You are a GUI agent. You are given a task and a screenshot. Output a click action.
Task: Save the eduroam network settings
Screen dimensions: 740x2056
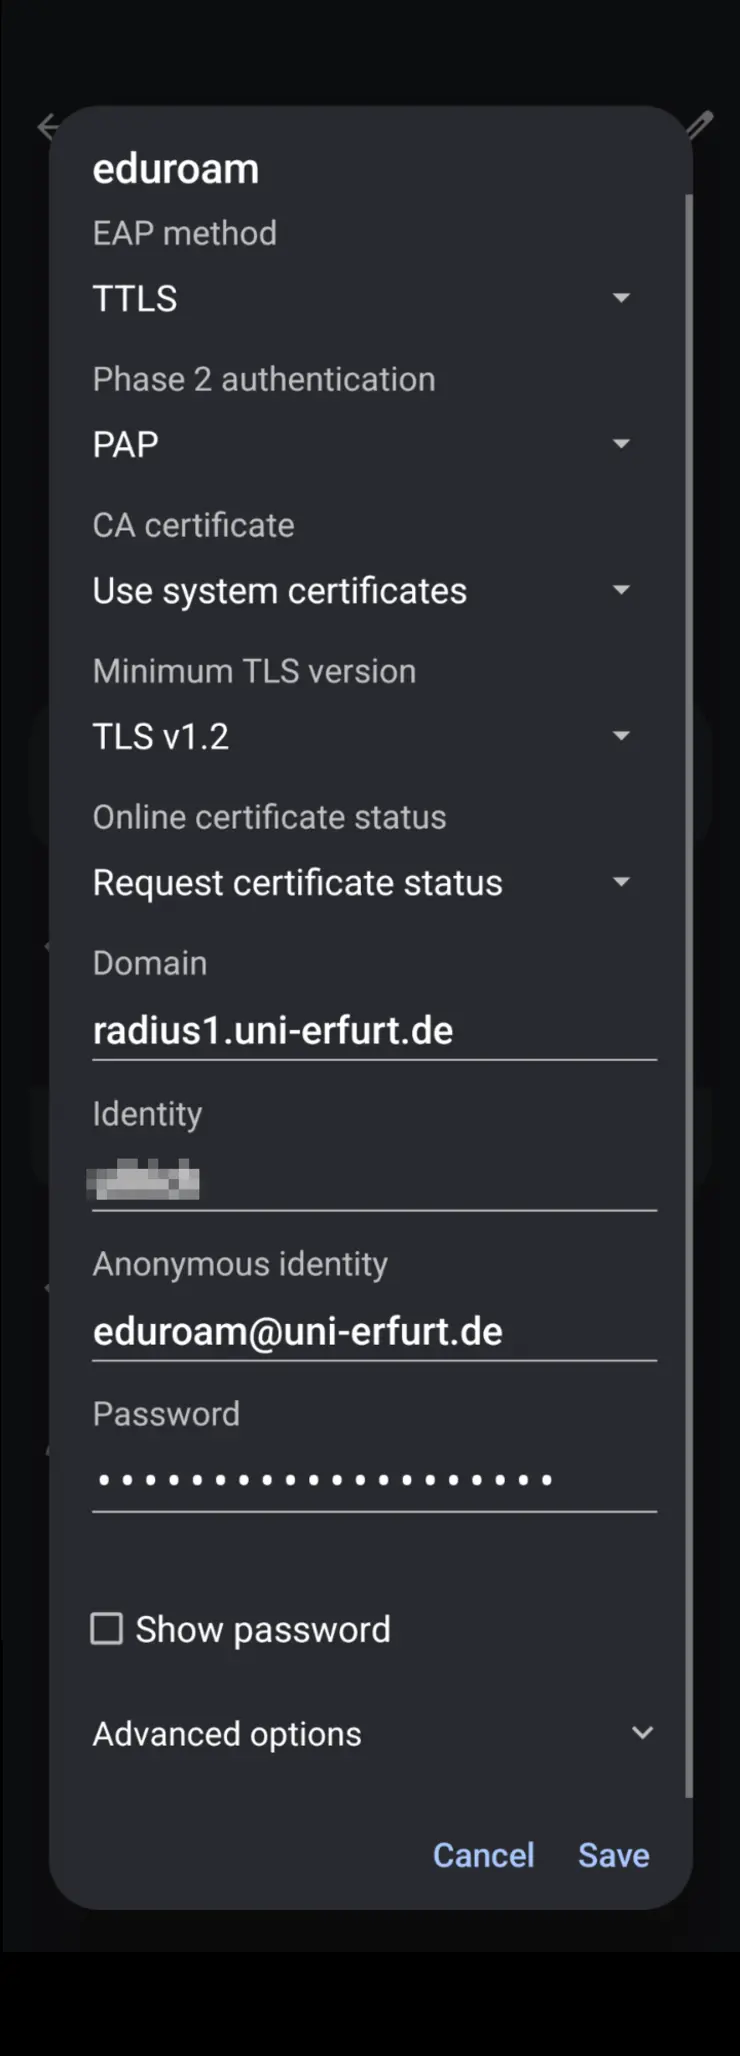(x=613, y=1856)
